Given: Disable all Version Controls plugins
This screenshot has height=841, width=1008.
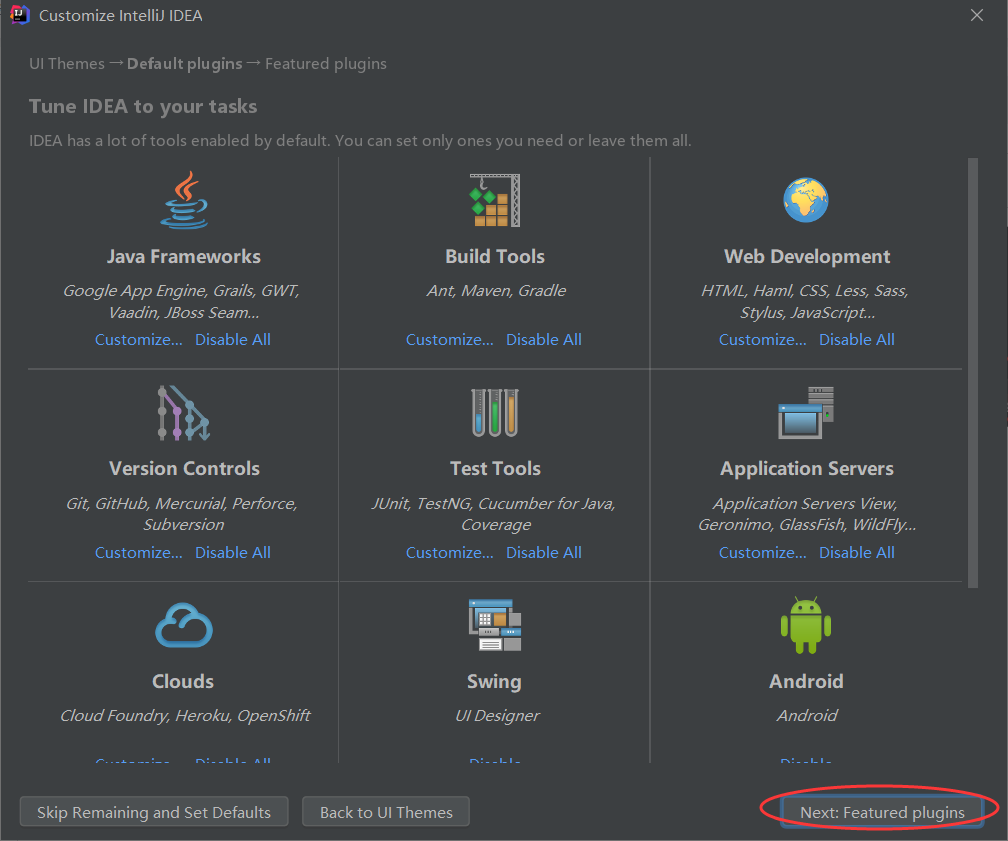Looking at the screenshot, I should [233, 552].
